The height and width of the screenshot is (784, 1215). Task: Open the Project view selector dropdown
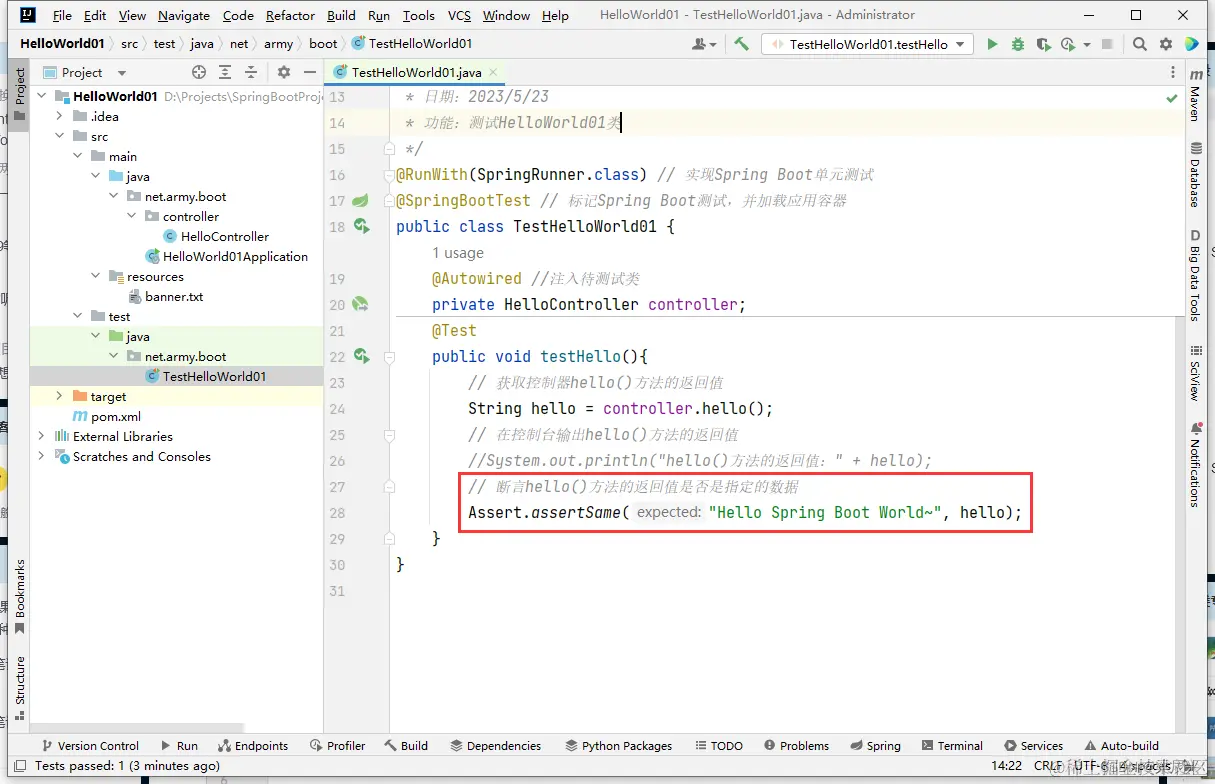(x=86, y=72)
